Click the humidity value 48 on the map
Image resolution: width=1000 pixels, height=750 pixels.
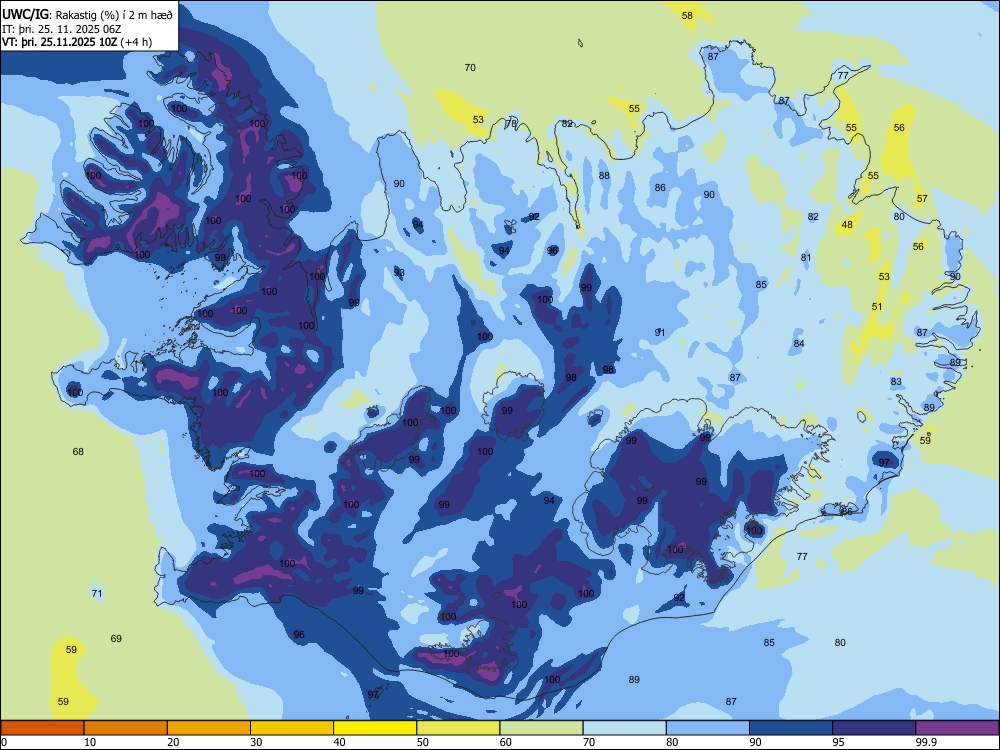[x=847, y=224]
